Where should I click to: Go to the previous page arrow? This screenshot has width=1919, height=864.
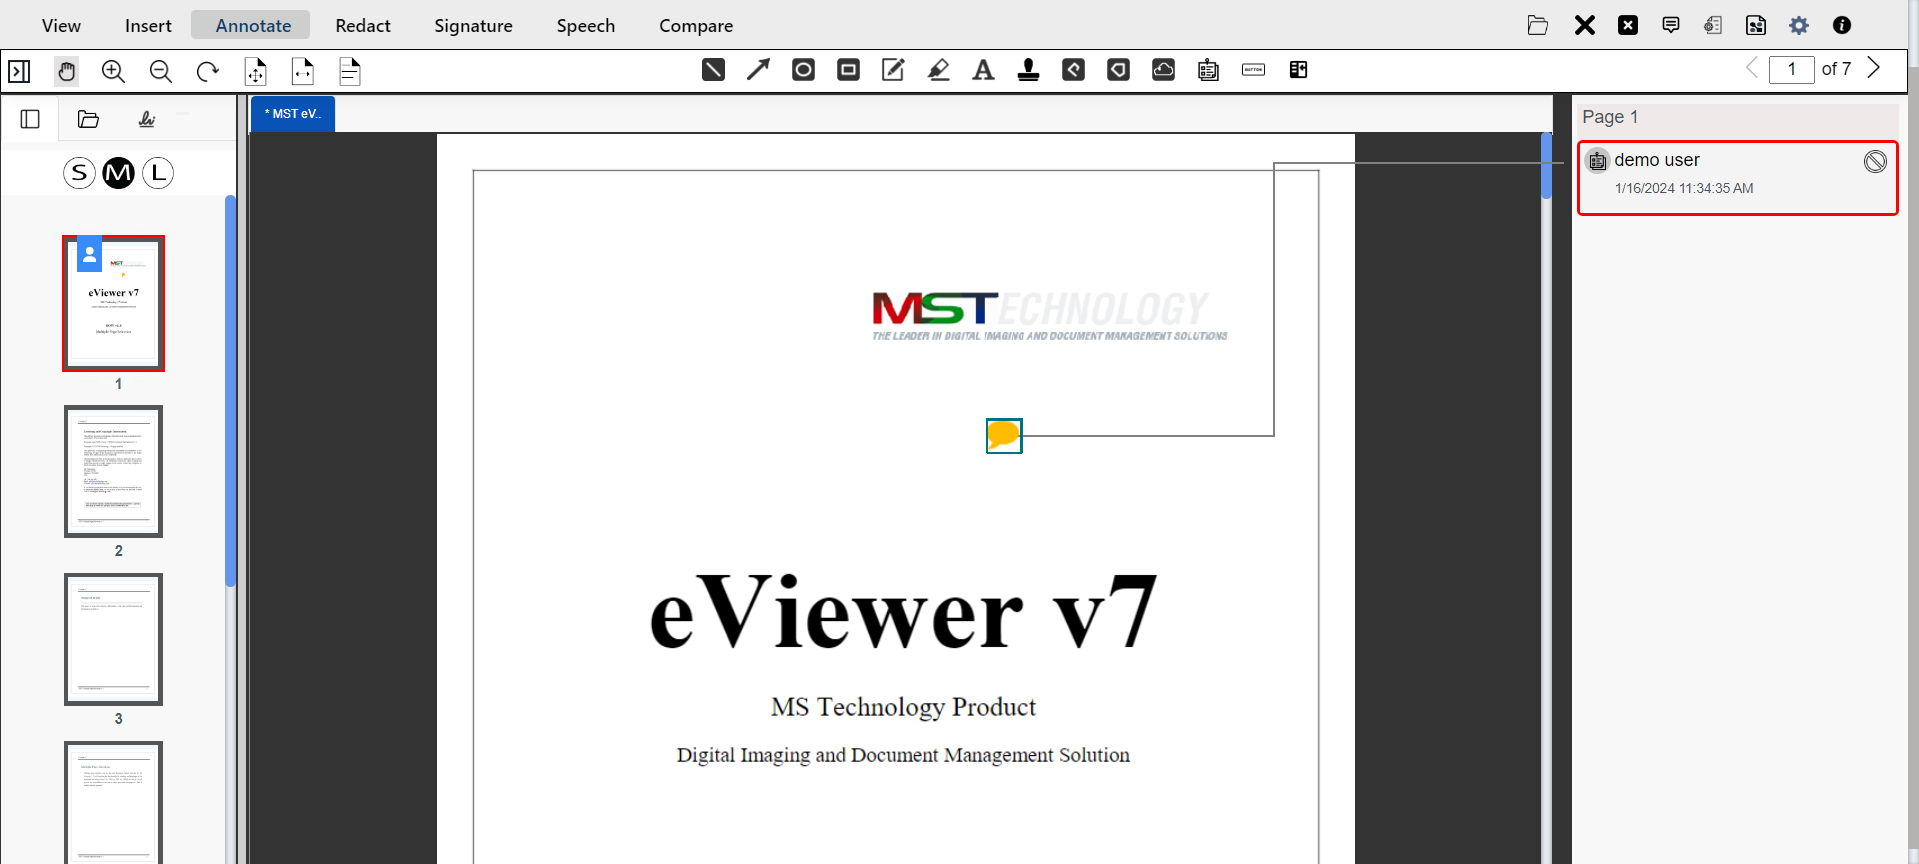1751,68
